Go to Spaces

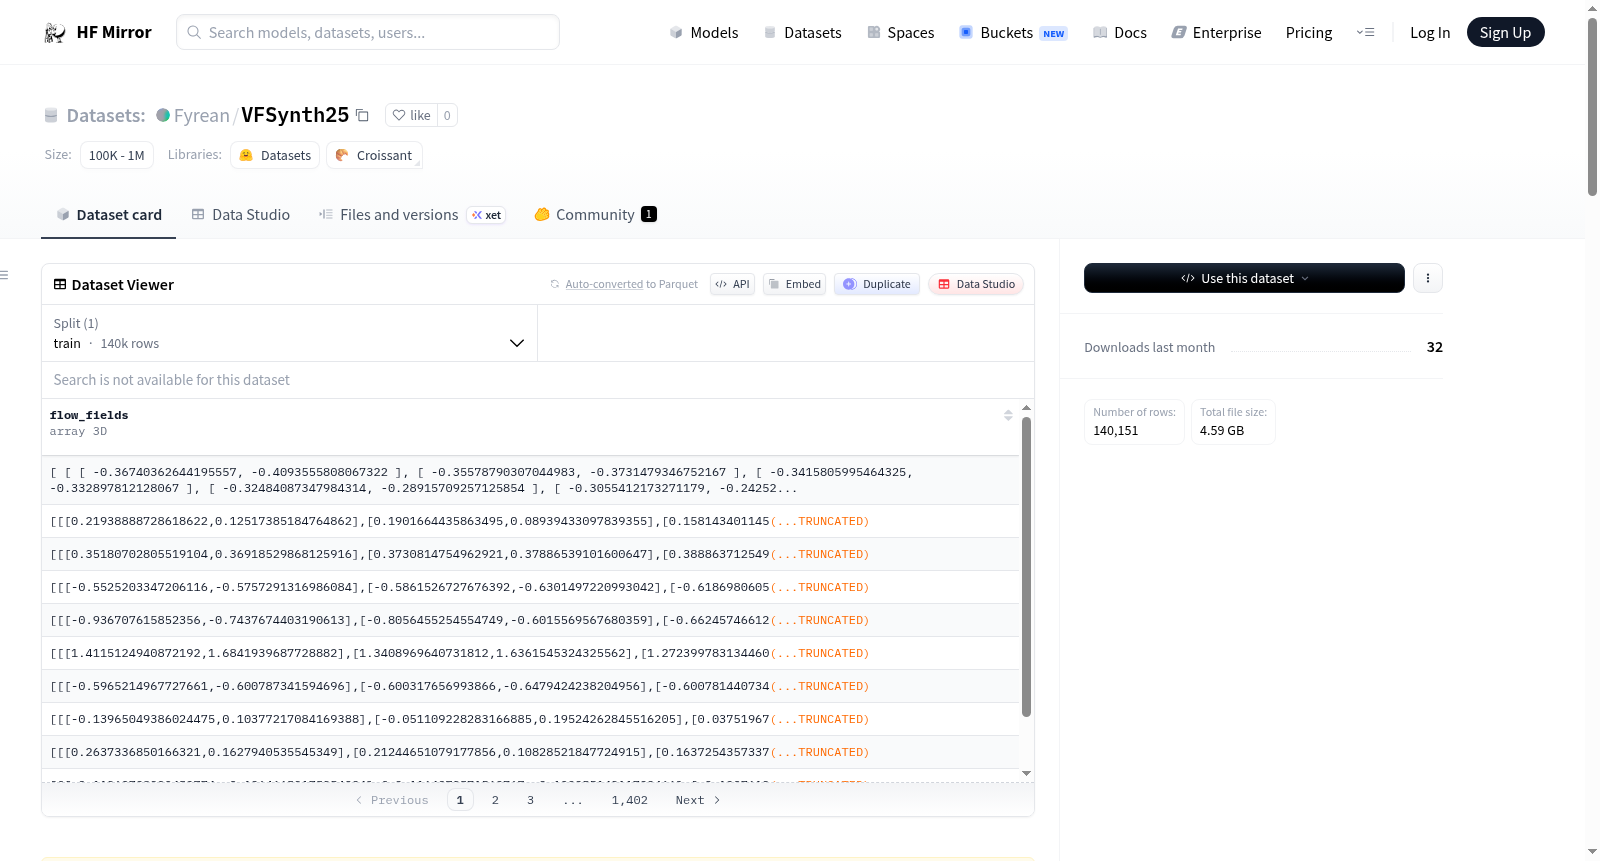click(x=901, y=33)
